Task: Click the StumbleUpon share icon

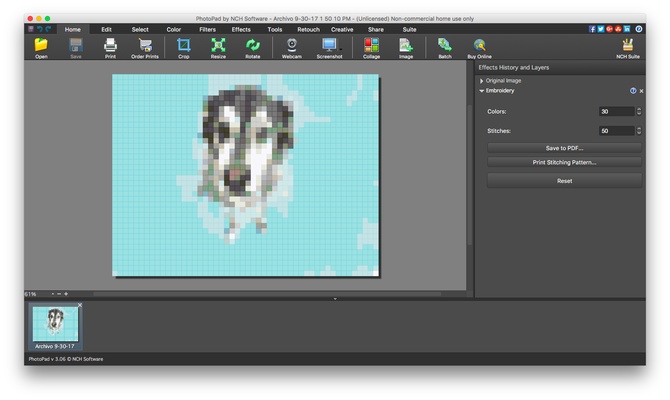Action: click(618, 29)
